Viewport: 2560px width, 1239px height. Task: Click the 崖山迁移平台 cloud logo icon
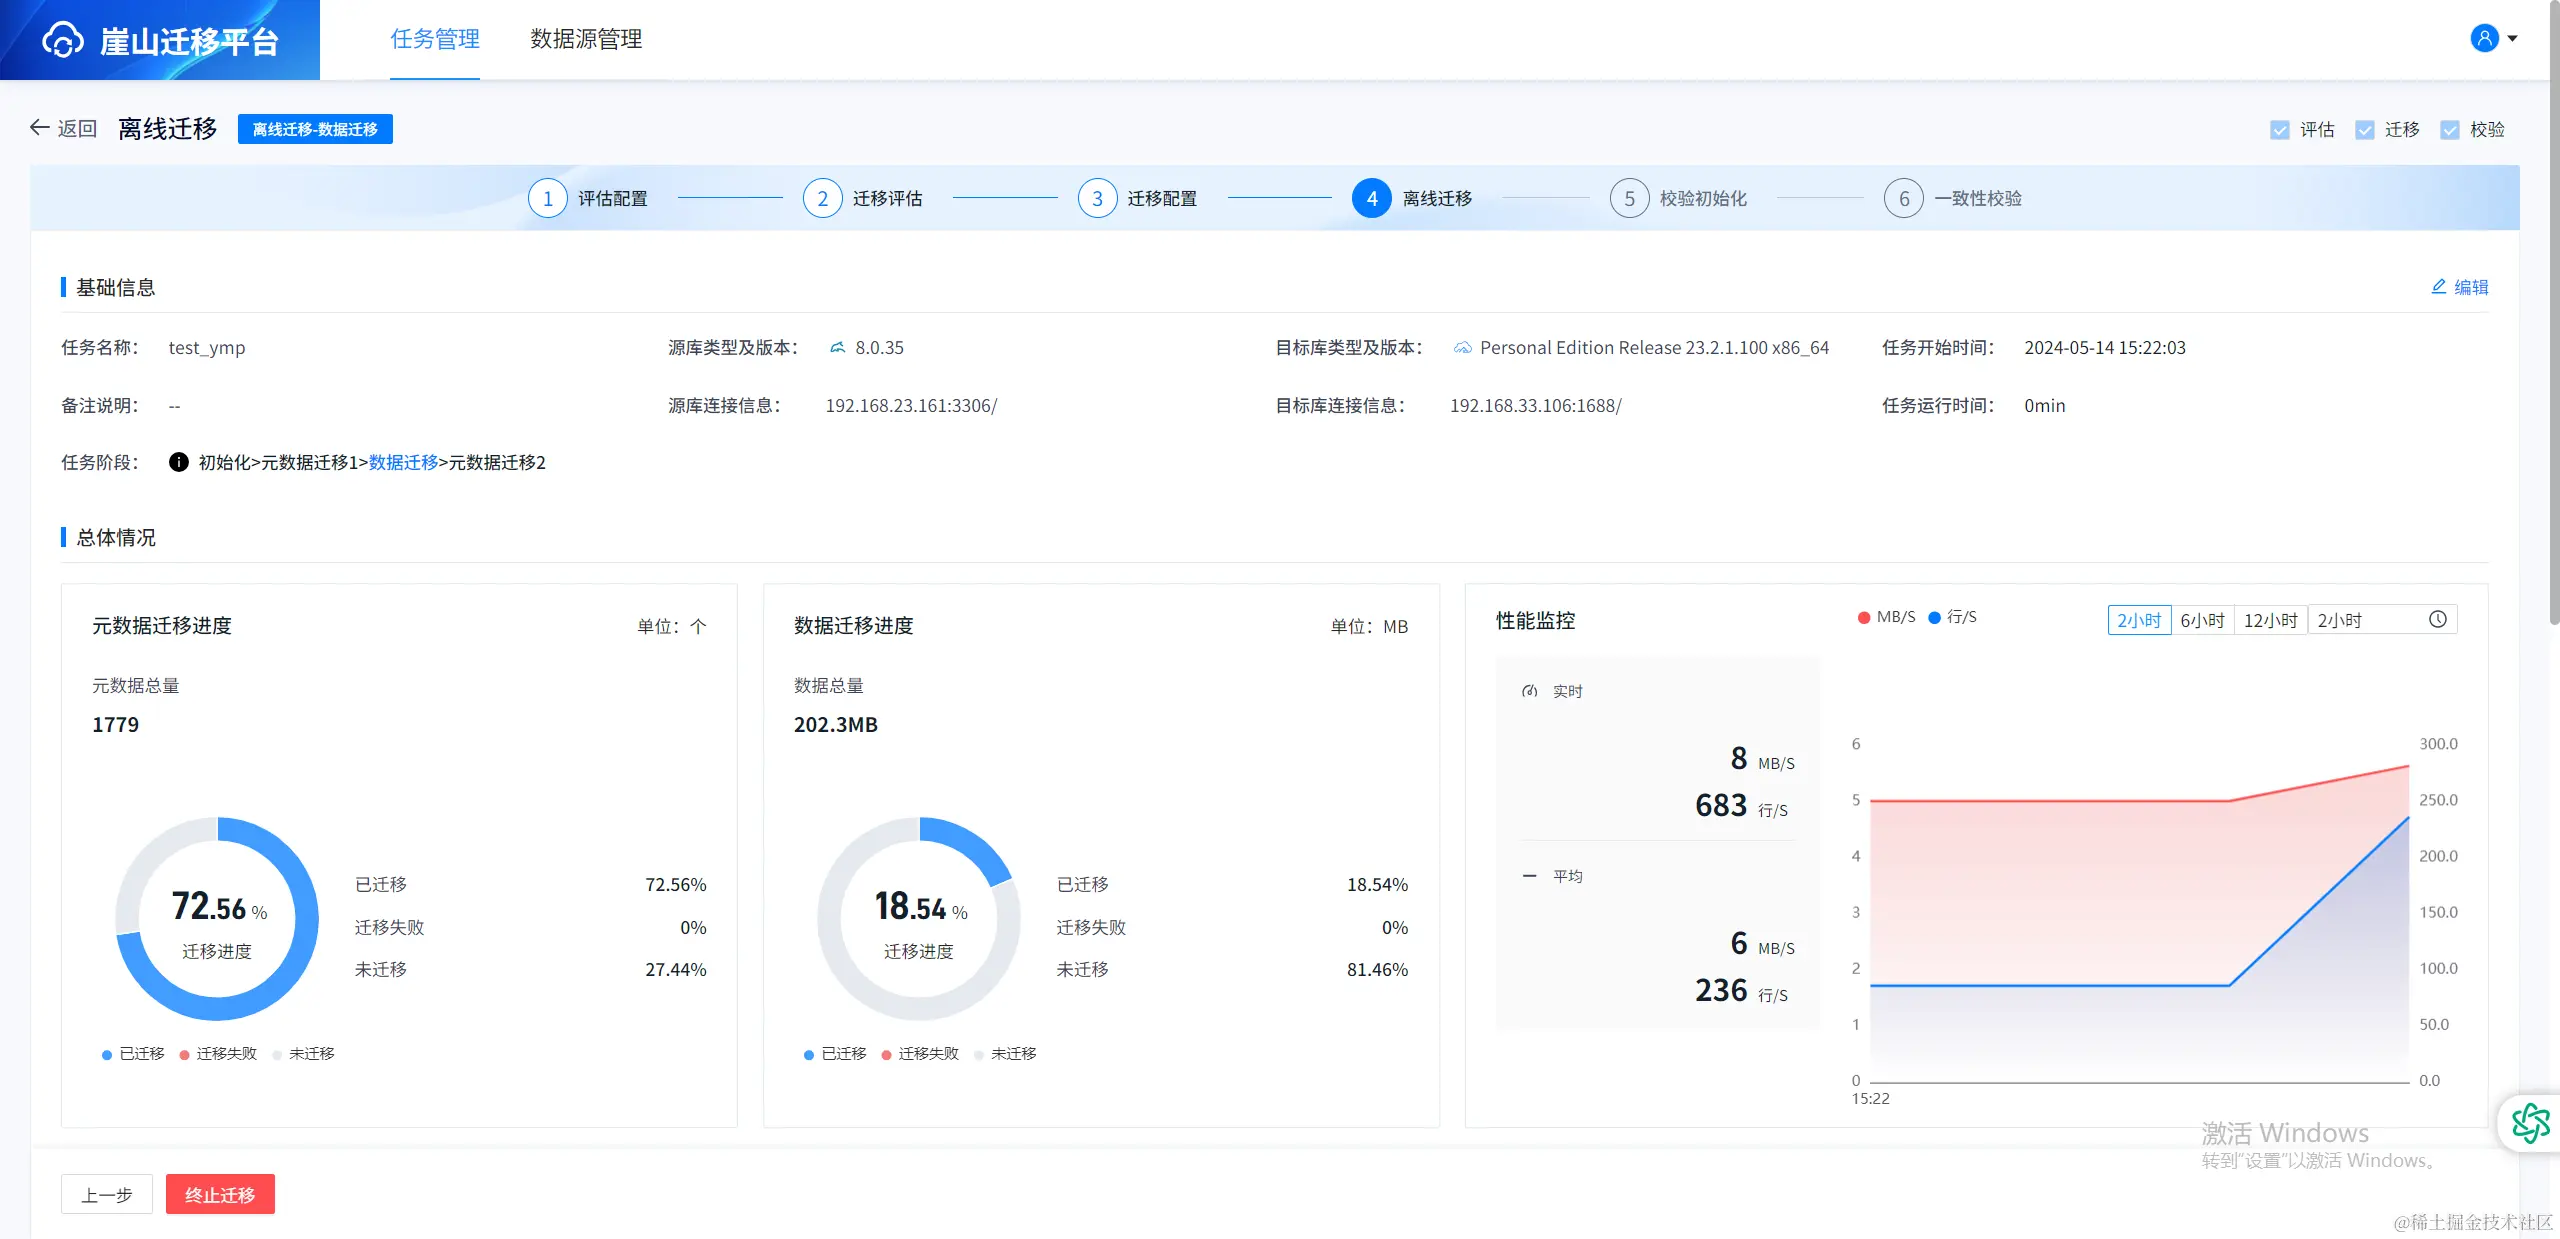62,40
